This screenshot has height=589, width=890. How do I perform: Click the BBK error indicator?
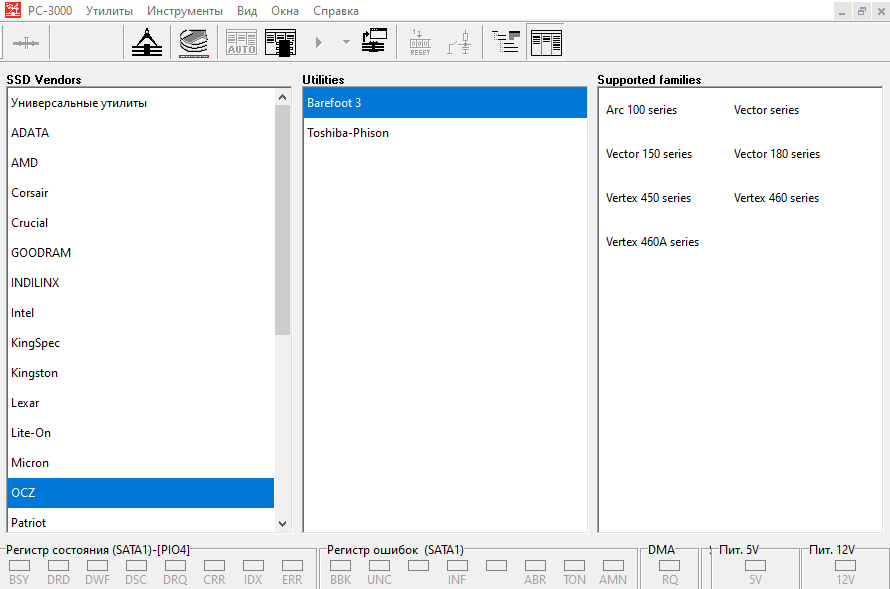click(x=341, y=566)
